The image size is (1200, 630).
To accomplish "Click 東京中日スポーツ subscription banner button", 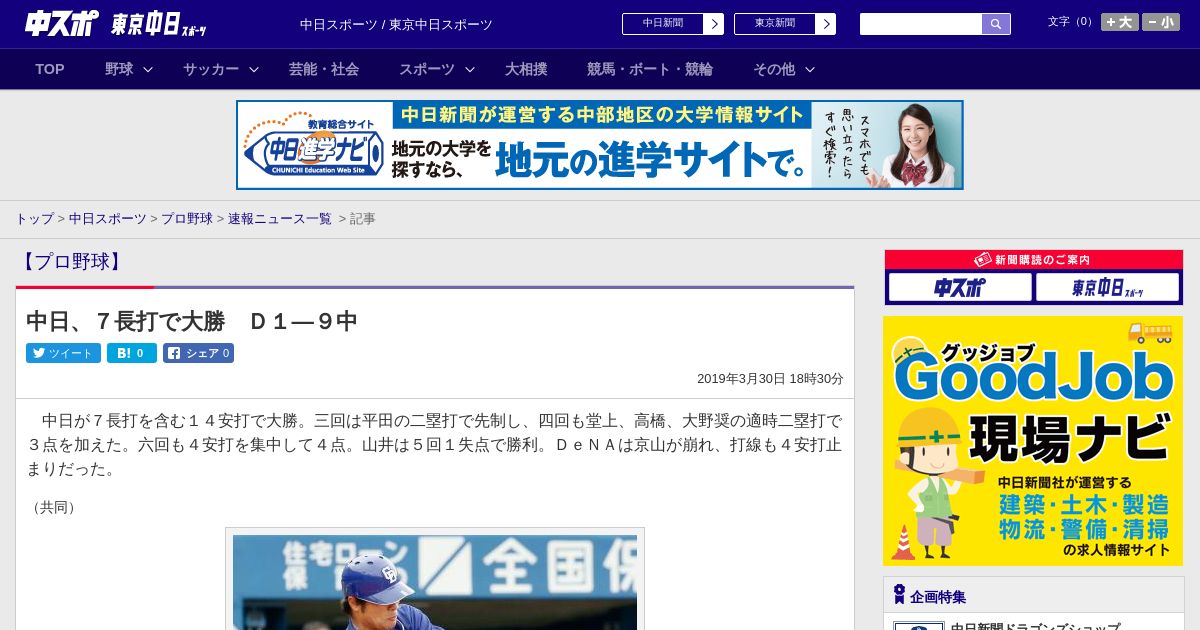I will (1107, 288).
